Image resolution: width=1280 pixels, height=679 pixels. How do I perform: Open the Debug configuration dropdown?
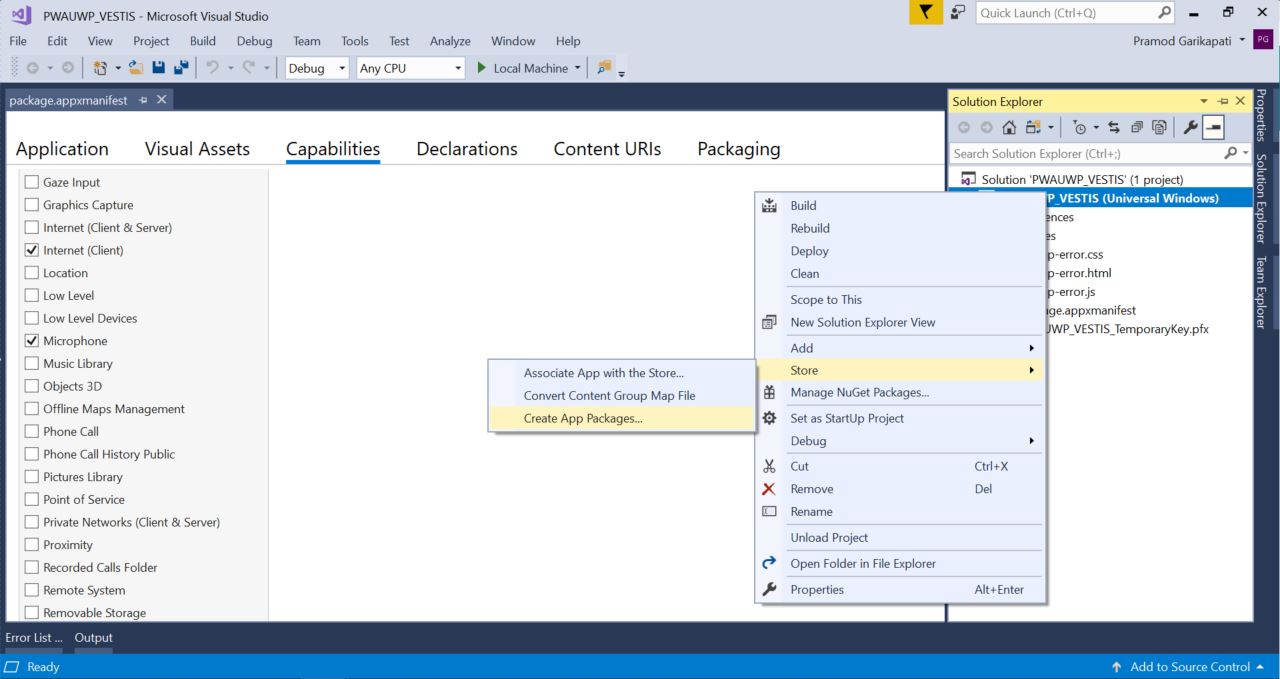(316, 67)
